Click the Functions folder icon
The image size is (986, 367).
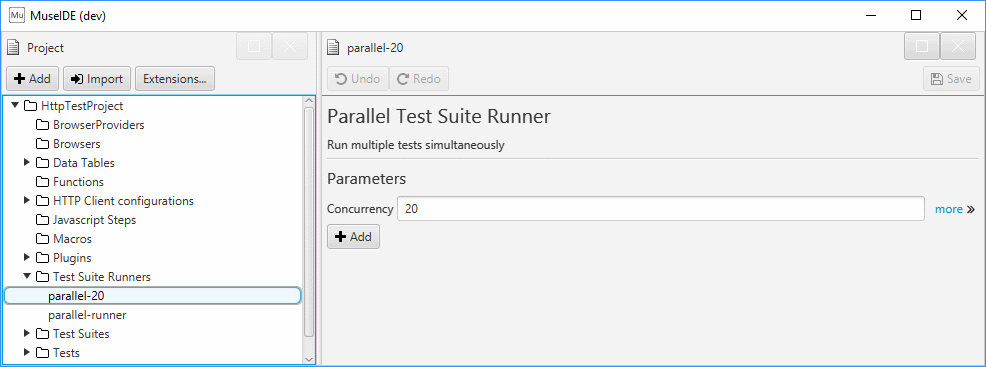tap(42, 182)
